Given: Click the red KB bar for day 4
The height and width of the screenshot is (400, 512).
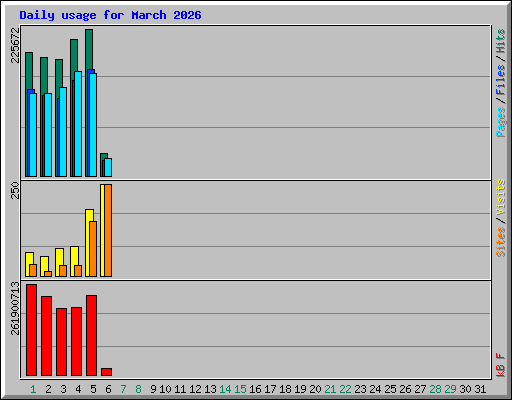Looking at the screenshot, I should (x=77, y=342).
